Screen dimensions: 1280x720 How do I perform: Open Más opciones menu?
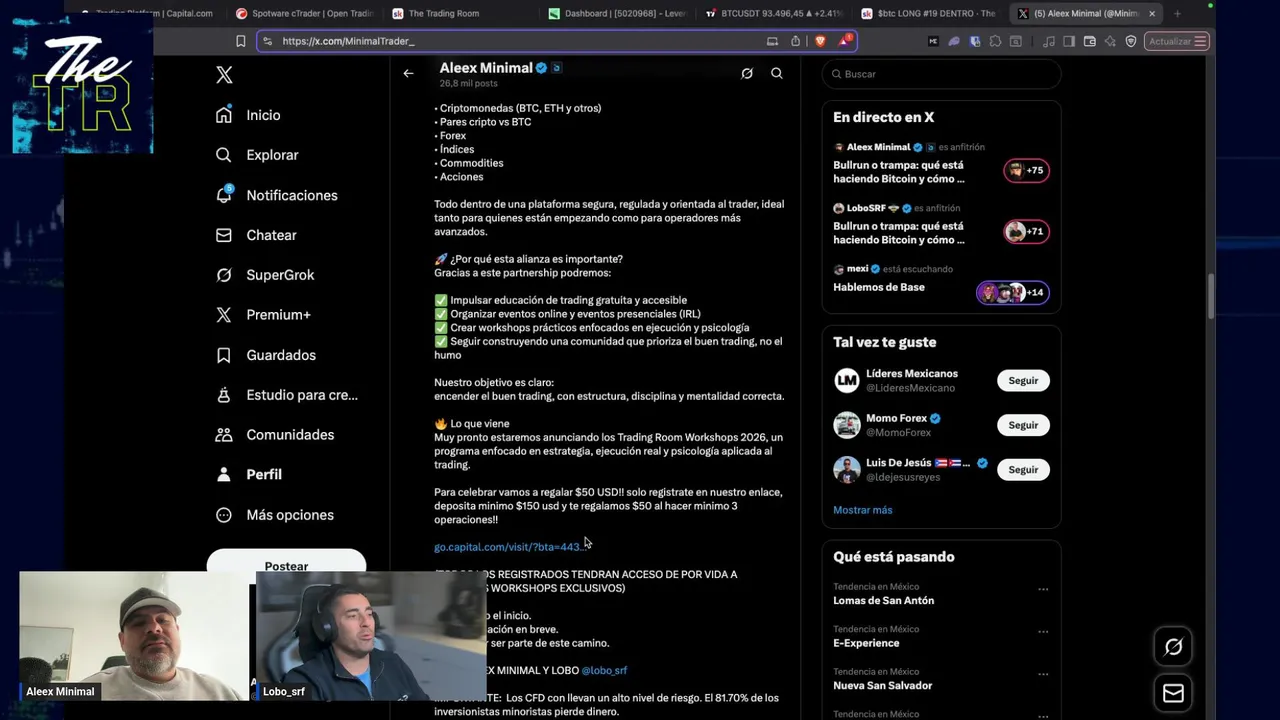tap(275, 515)
